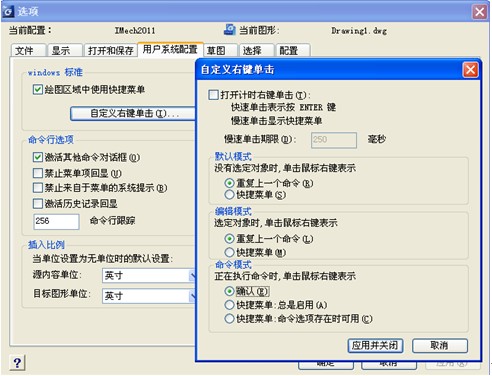Image resolution: width=492 pixels, height=376 pixels.
Task: Choose 快捷菜单: 总是启用 (A) radio
Action: [x=229, y=305]
